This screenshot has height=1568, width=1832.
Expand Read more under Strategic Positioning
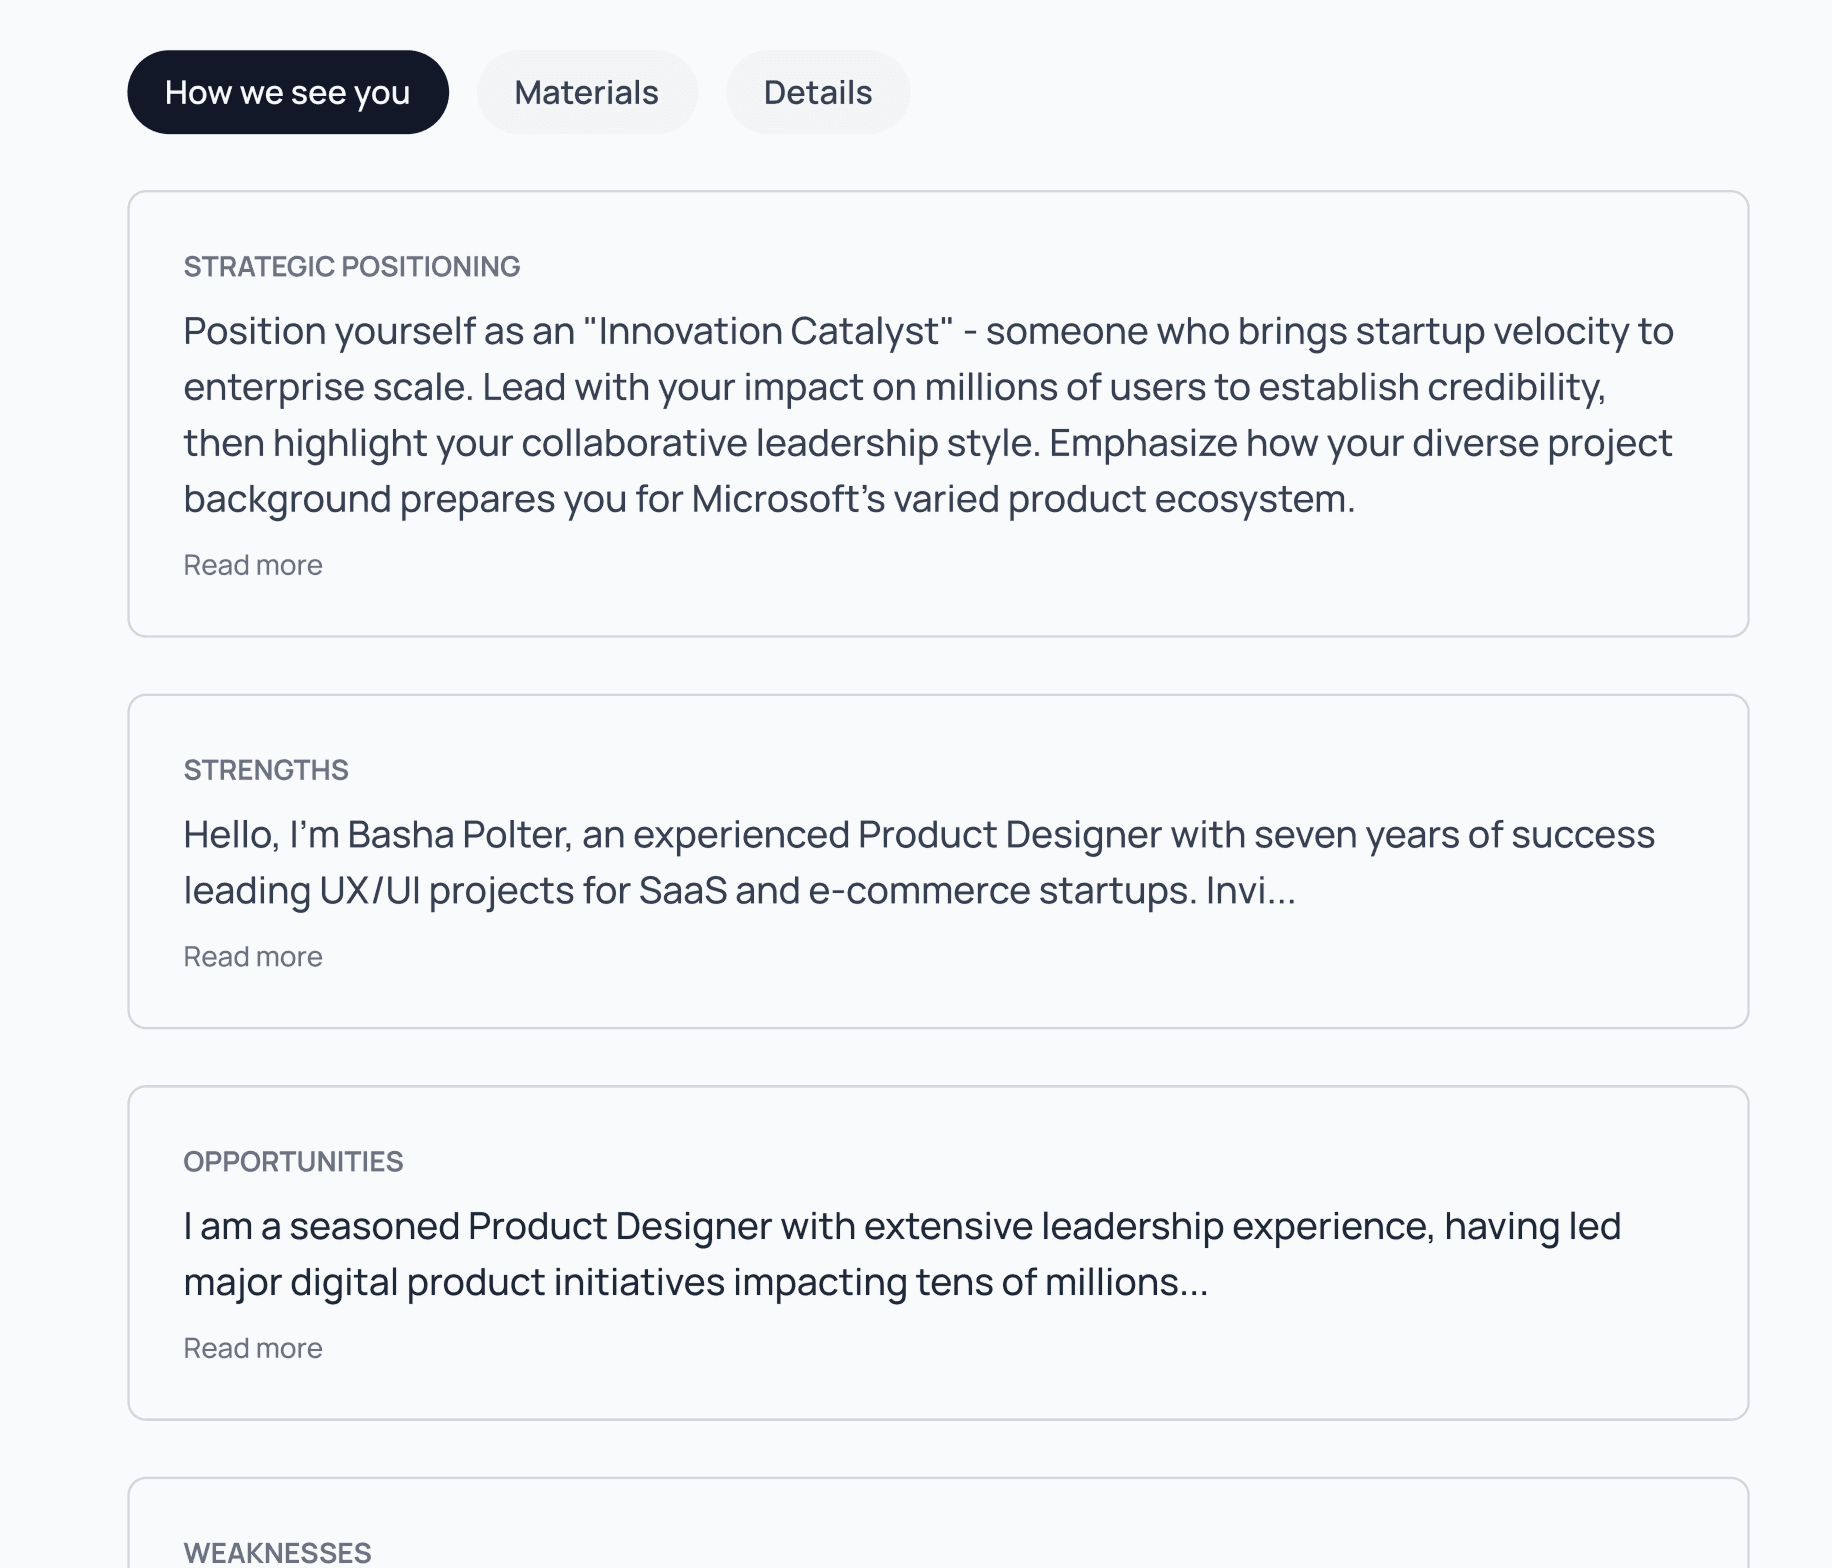[253, 565]
